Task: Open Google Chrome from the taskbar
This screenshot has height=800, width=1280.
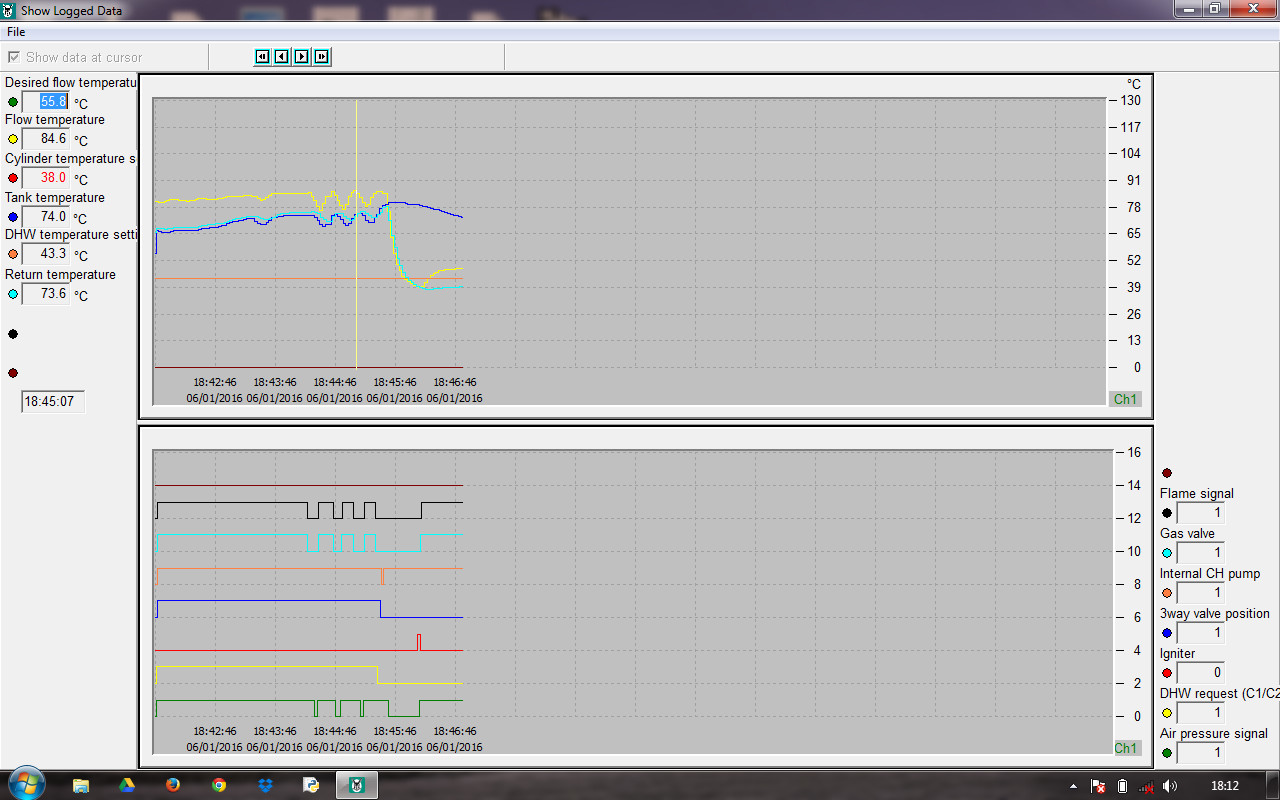Action: pyautogui.click(x=219, y=785)
